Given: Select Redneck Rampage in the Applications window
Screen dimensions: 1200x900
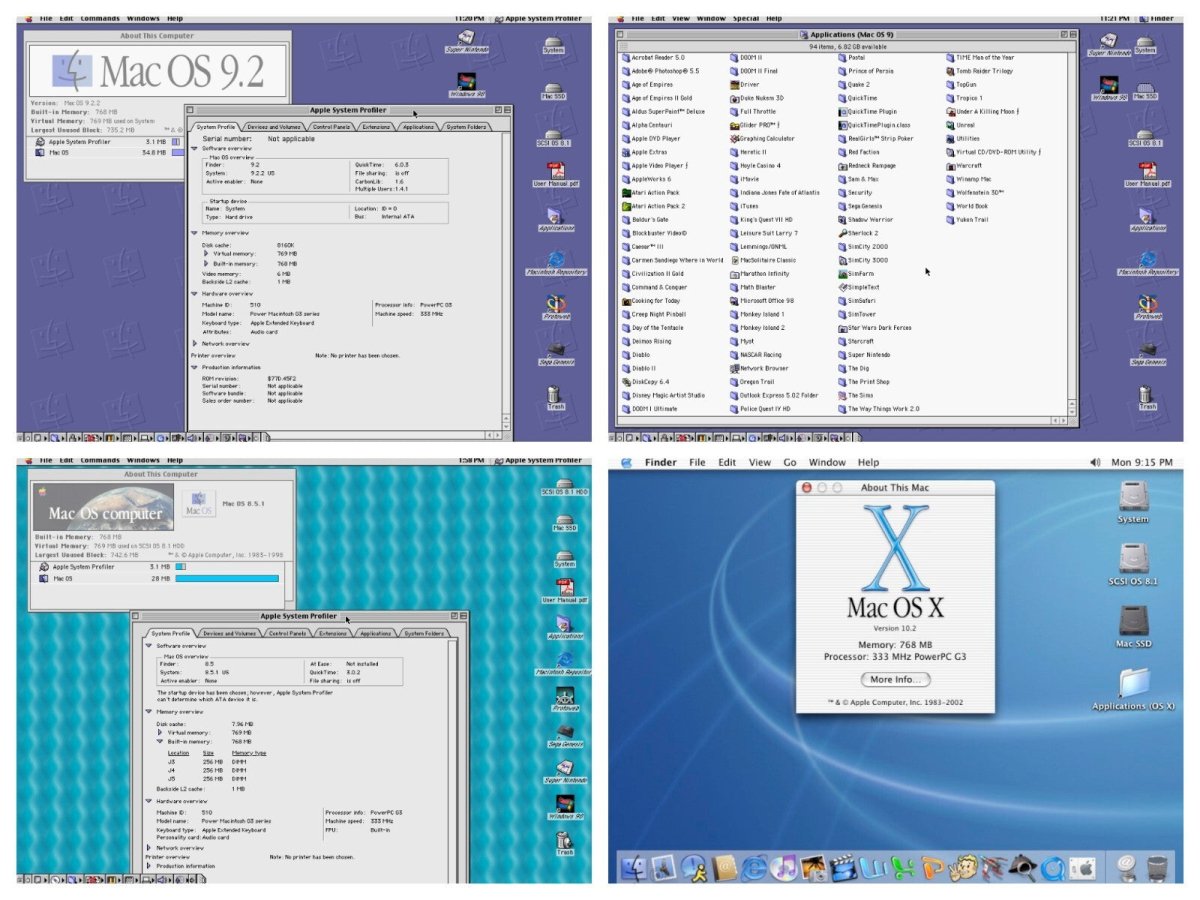Looking at the screenshot, I should pyautogui.click(x=868, y=166).
